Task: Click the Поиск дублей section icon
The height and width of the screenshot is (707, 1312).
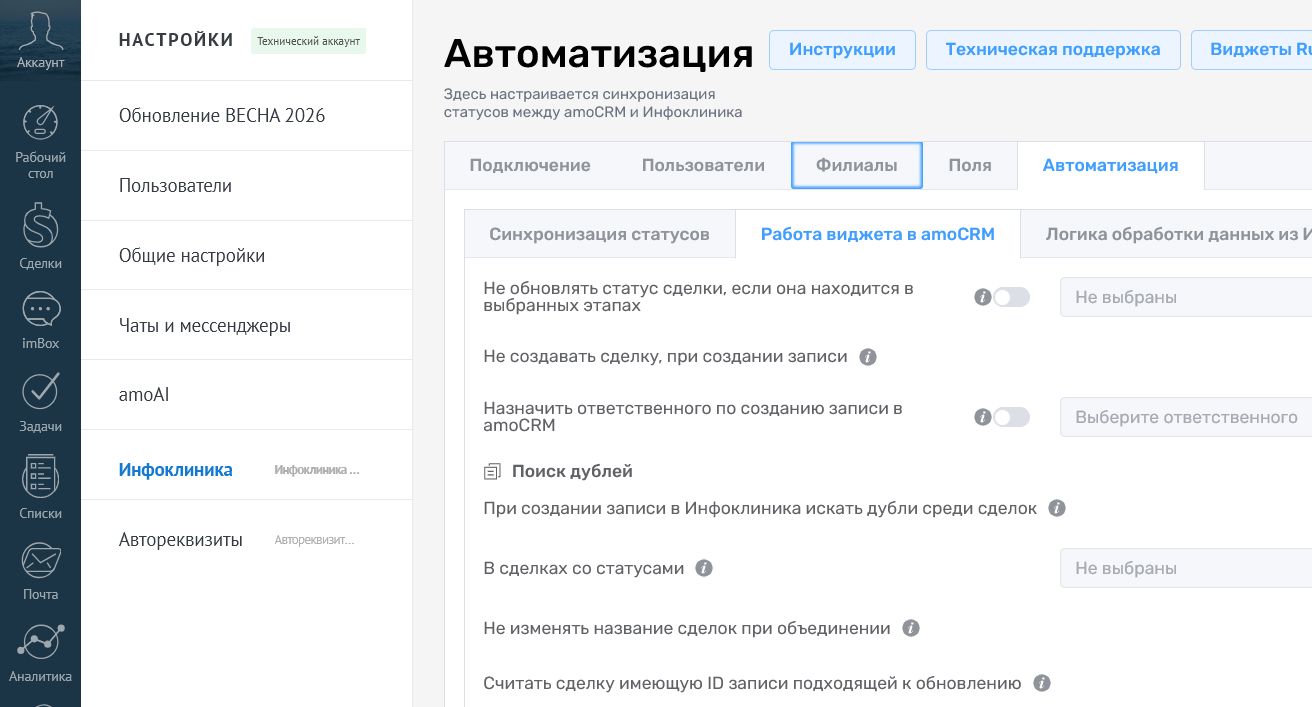Action: click(492, 471)
